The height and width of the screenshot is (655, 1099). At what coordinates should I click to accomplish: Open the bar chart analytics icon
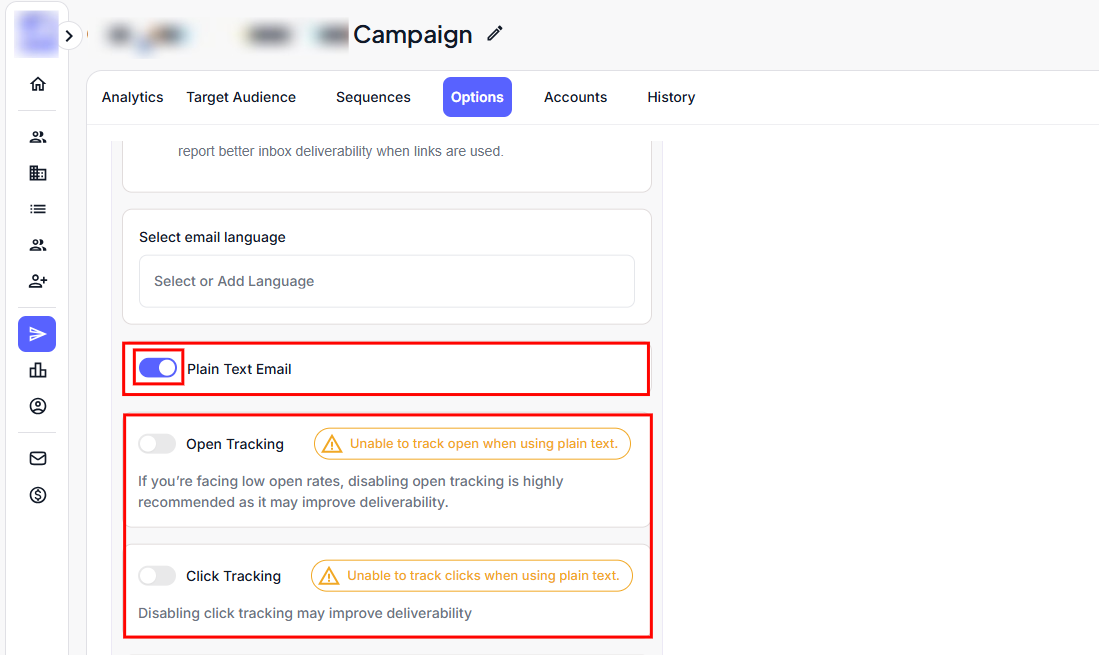(x=38, y=370)
